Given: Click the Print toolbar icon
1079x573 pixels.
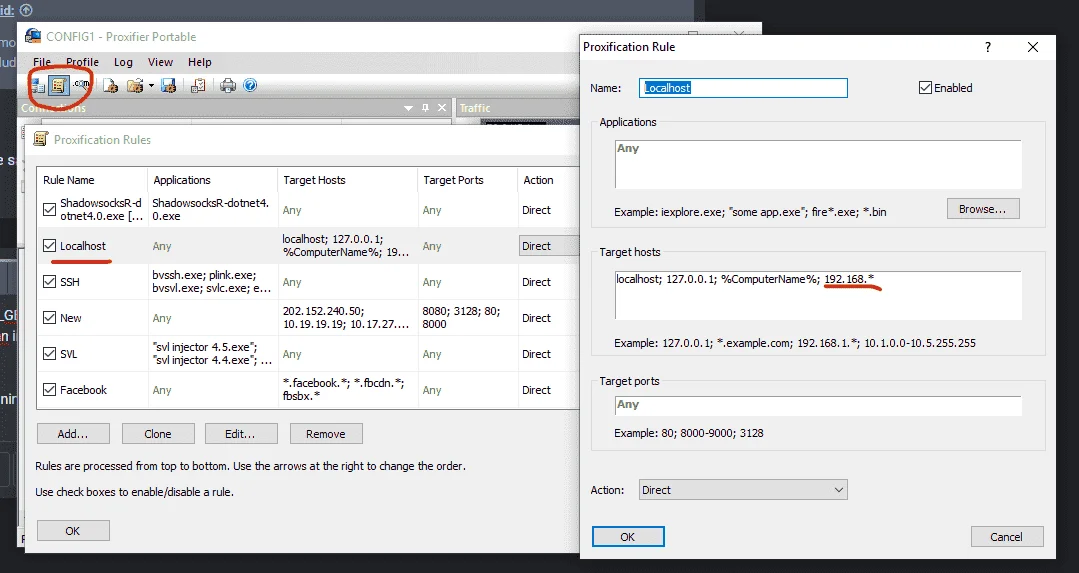Looking at the screenshot, I should tap(228, 85).
